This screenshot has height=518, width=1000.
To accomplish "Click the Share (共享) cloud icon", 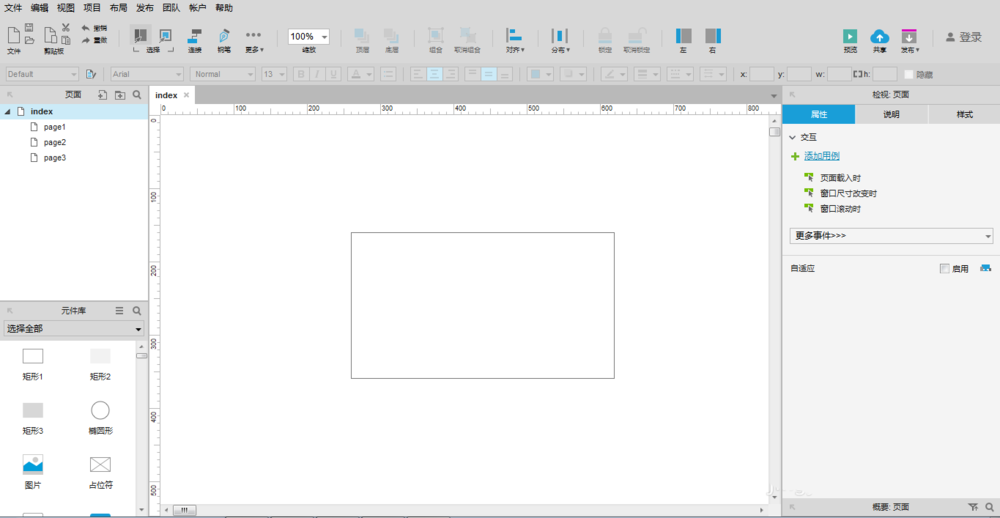I will point(879,36).
